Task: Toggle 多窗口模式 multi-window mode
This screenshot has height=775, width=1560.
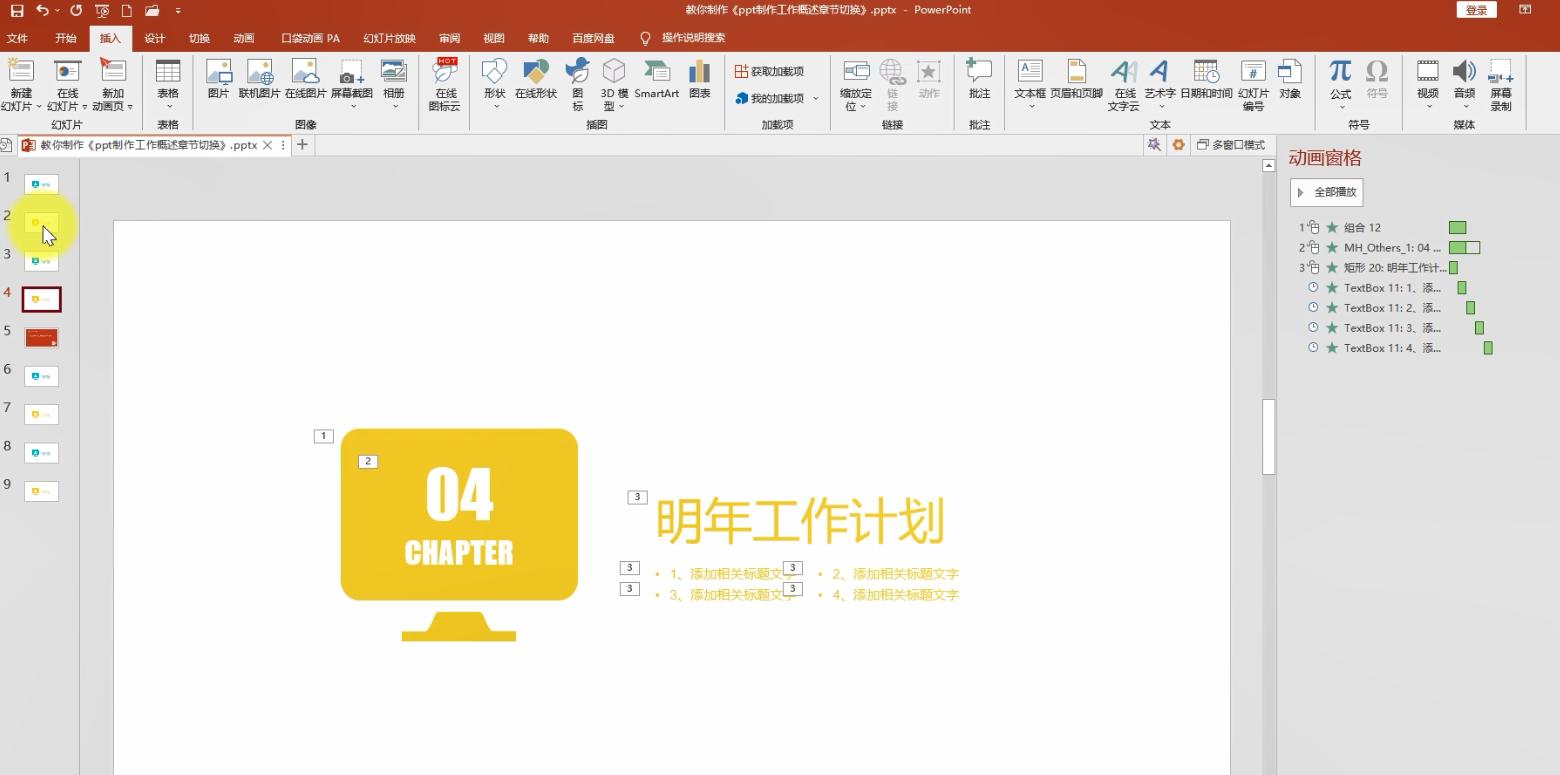Action: [x=1231, y=145]
